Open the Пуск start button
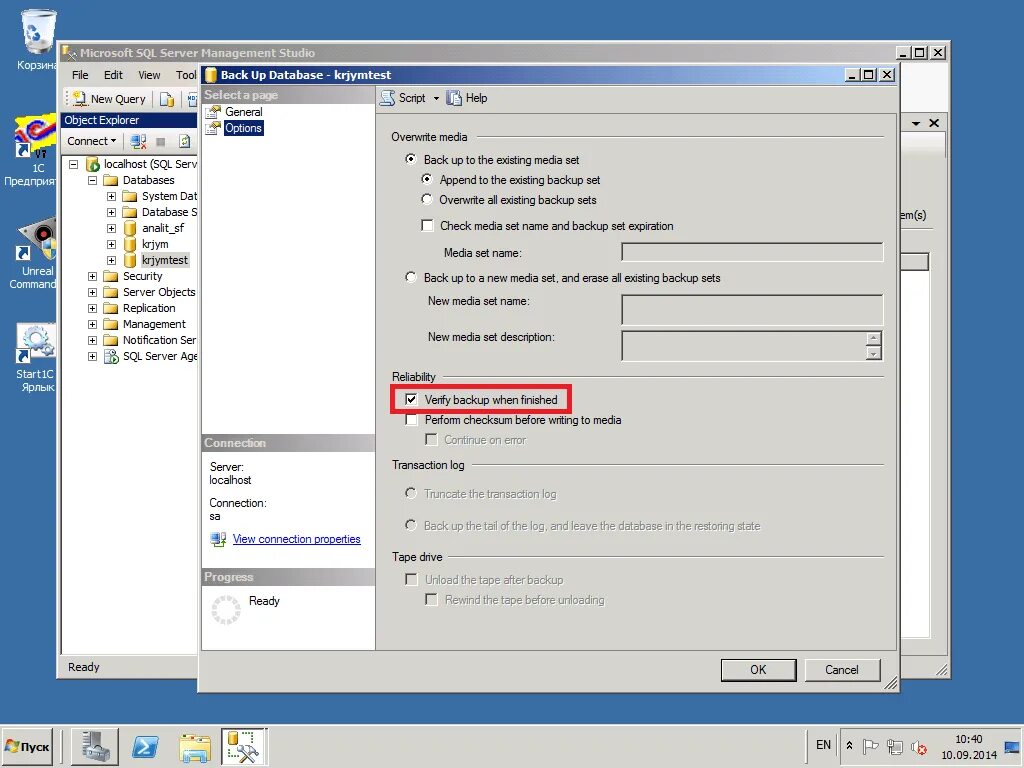This screenshot has width=1024, height=768. click(27, 746)
